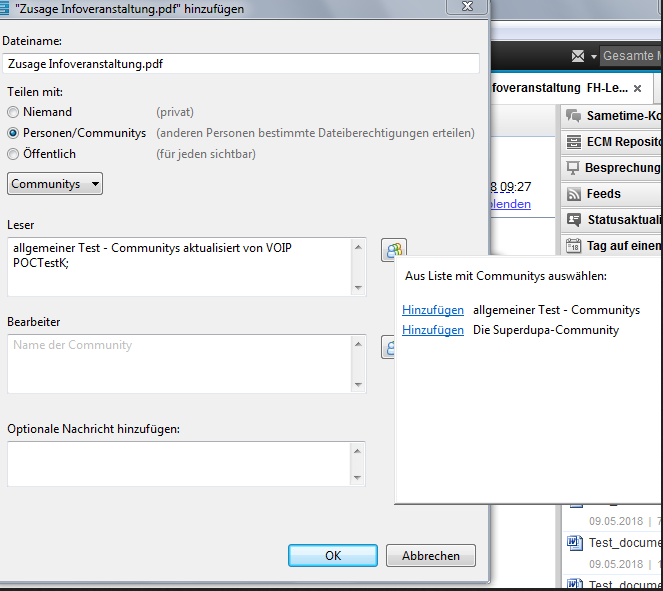Click community picker icon beside Bearbeiter field
The width and height of the screenshot is (663, 591).
click(388, 348)
